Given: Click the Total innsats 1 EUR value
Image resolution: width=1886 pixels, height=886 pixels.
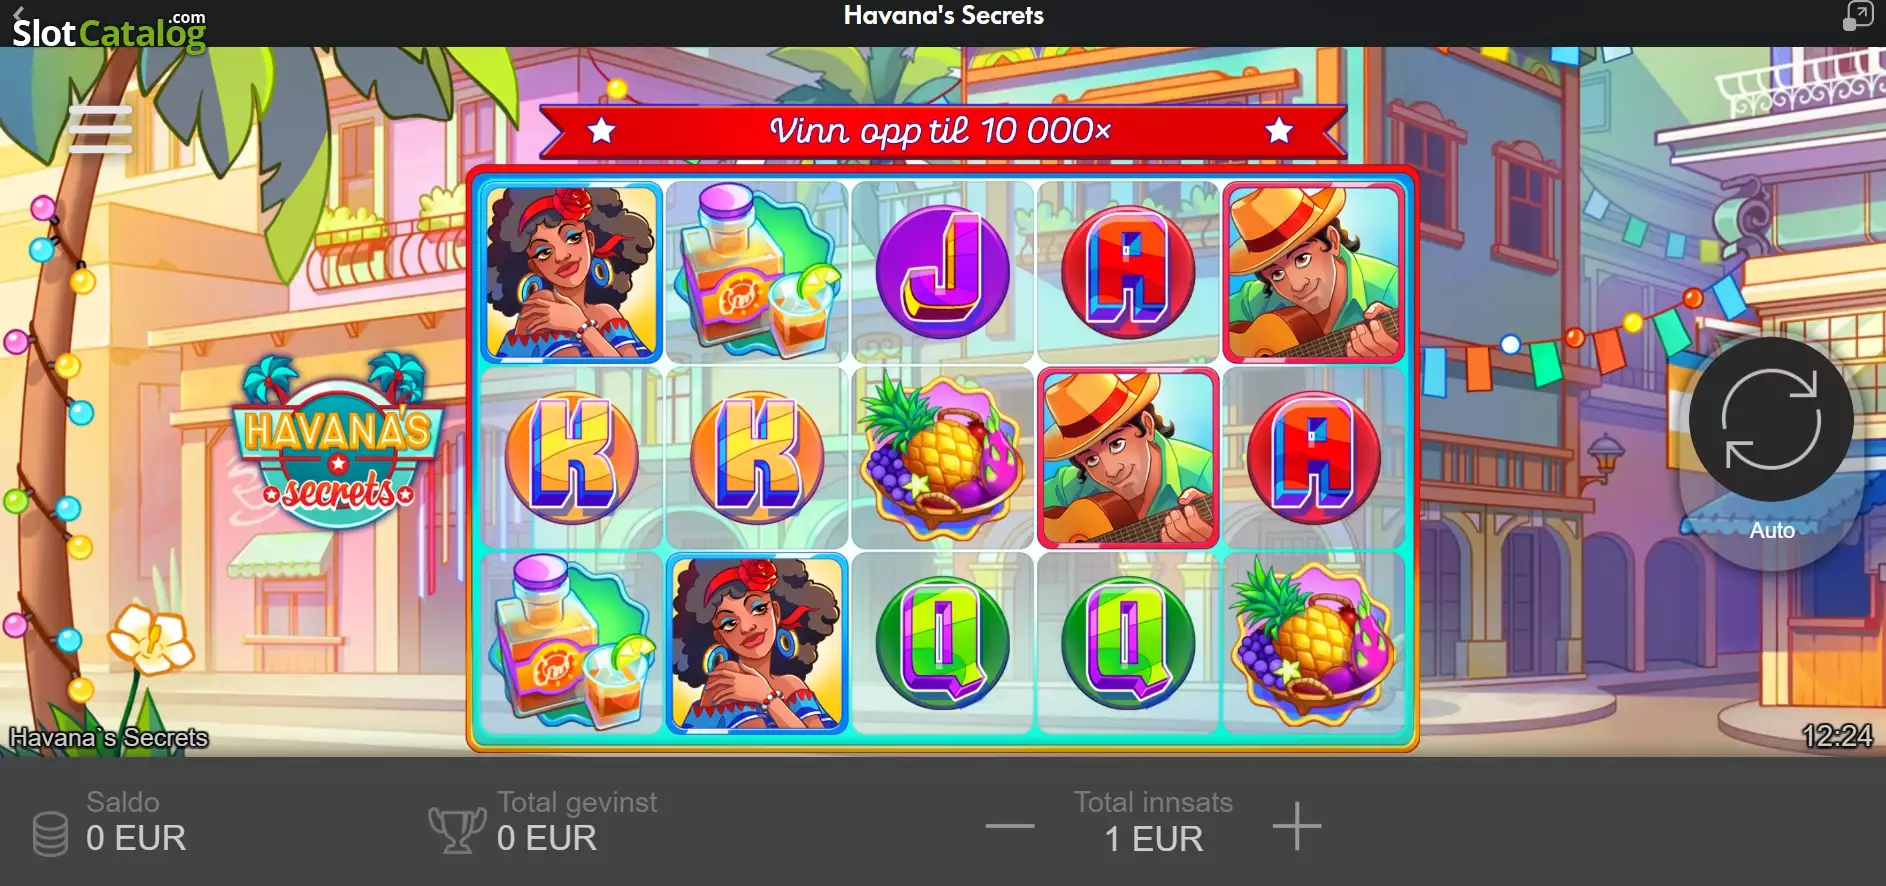Looking at the screenshot, I should pos(1153,838).
